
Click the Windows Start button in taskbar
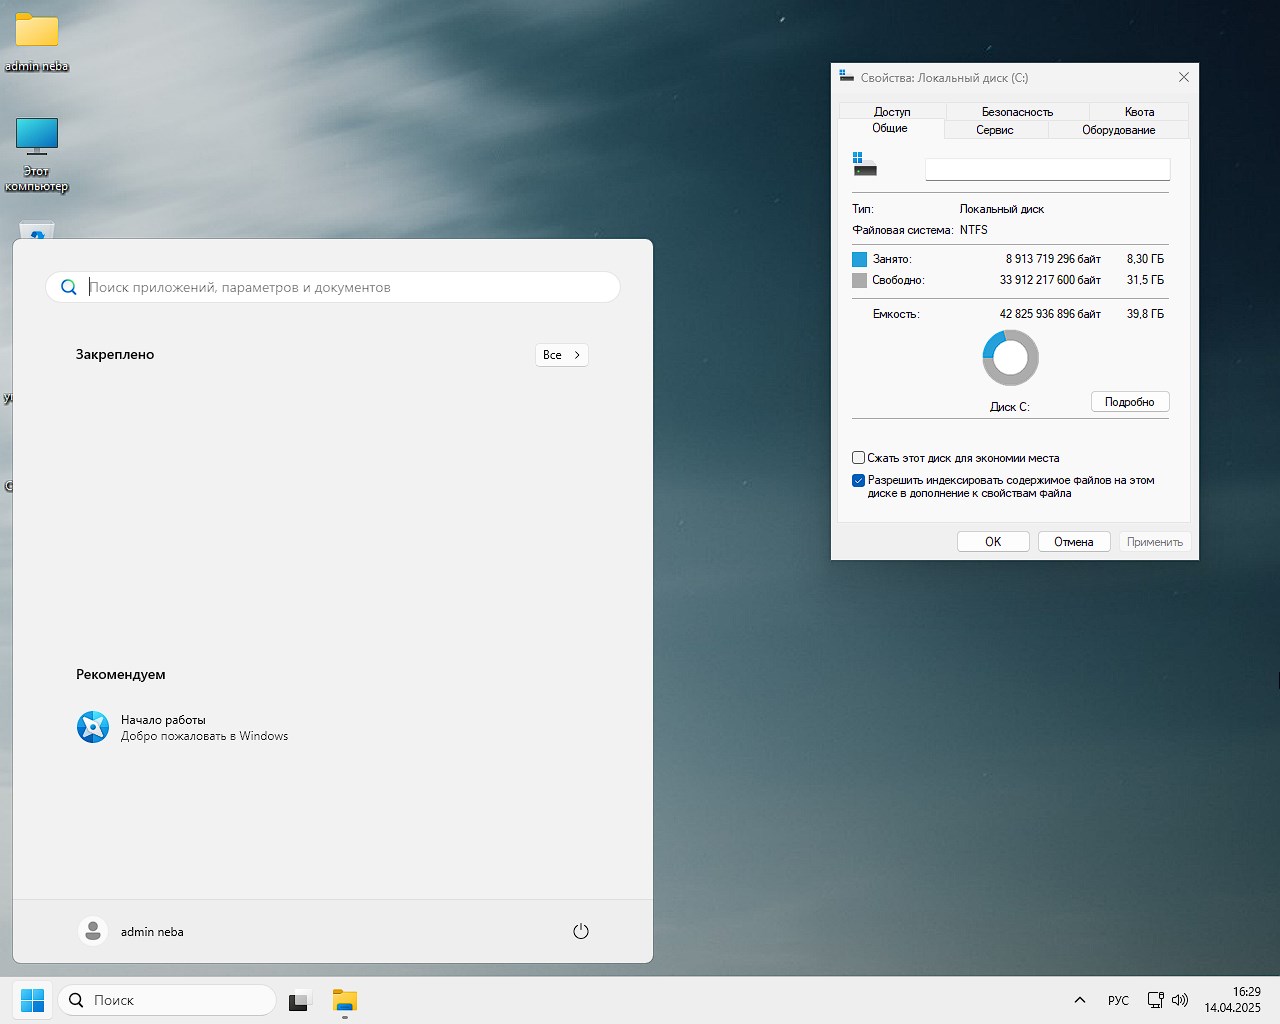32,1000
